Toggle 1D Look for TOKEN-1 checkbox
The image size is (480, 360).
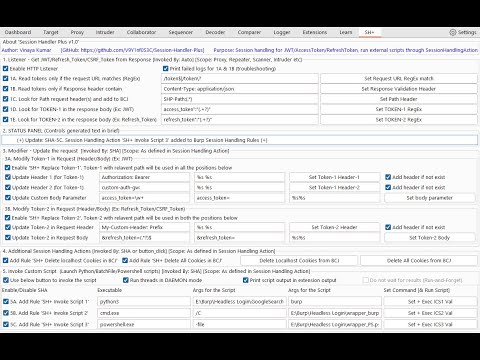[5, 109]
